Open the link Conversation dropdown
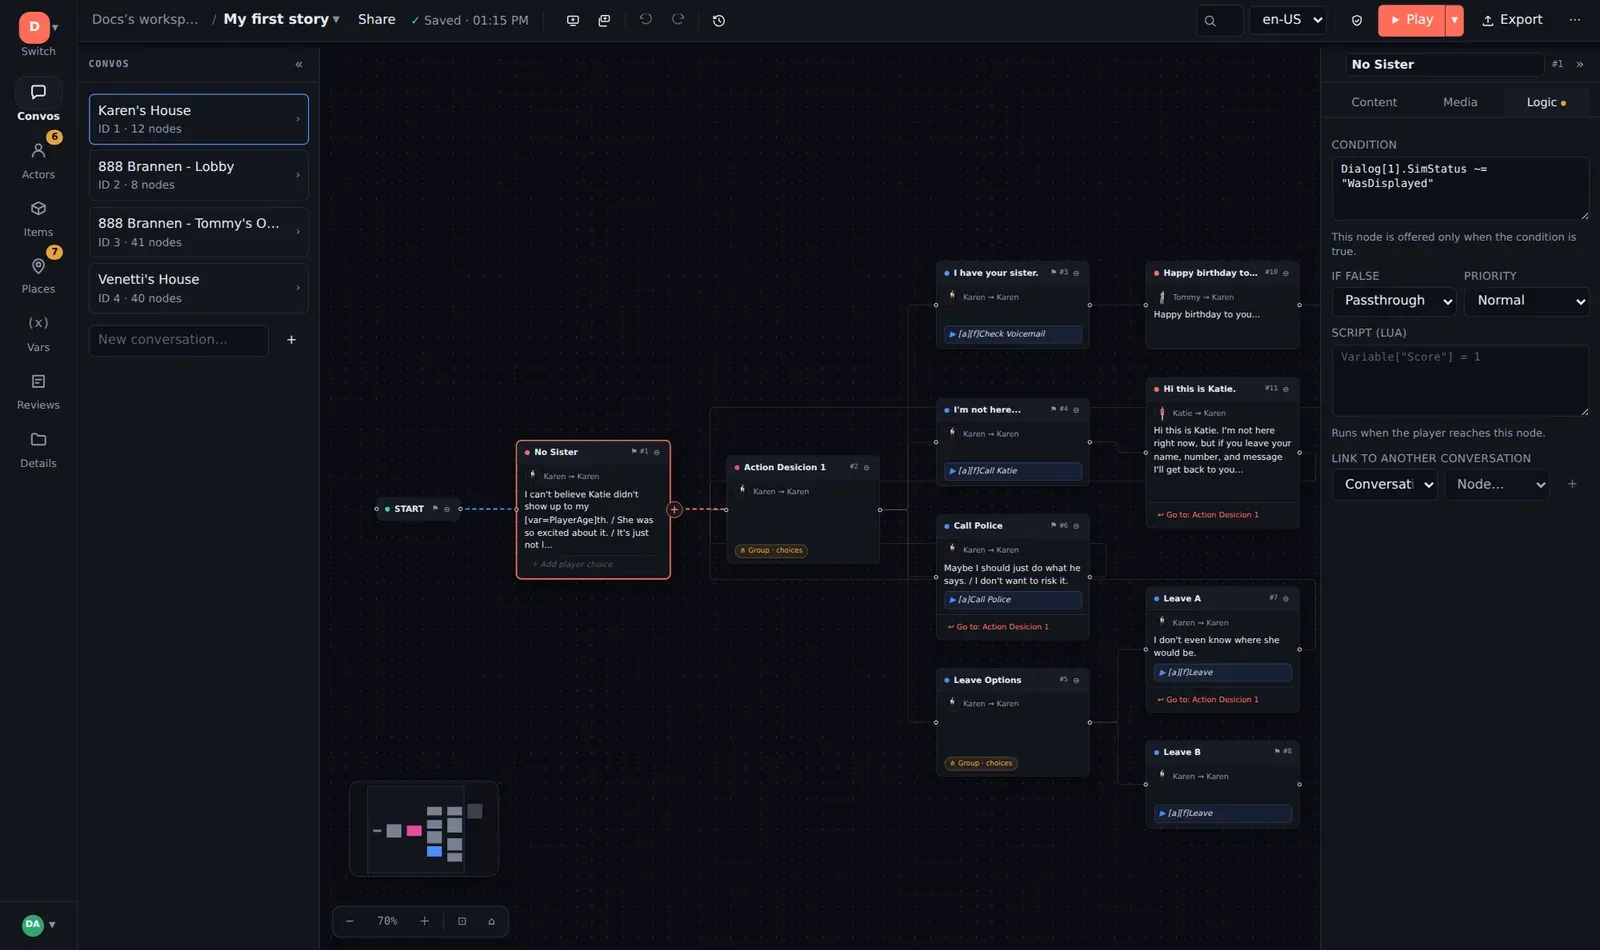This screenshot has width=1600, height=950. (x=1384, y=484)
